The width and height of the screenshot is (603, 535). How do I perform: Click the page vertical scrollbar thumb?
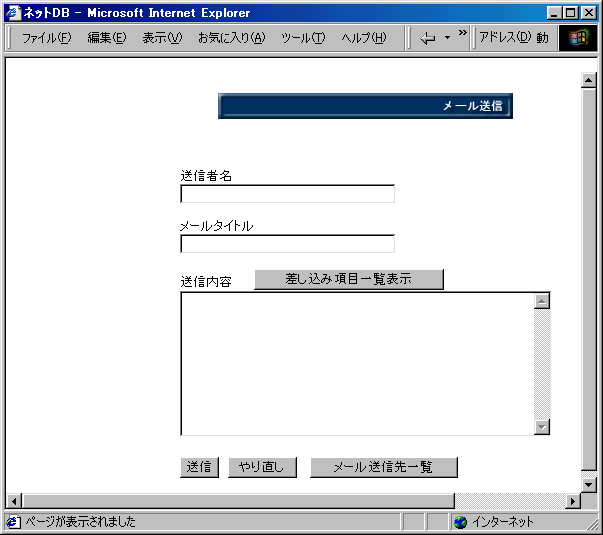point(588,279)
